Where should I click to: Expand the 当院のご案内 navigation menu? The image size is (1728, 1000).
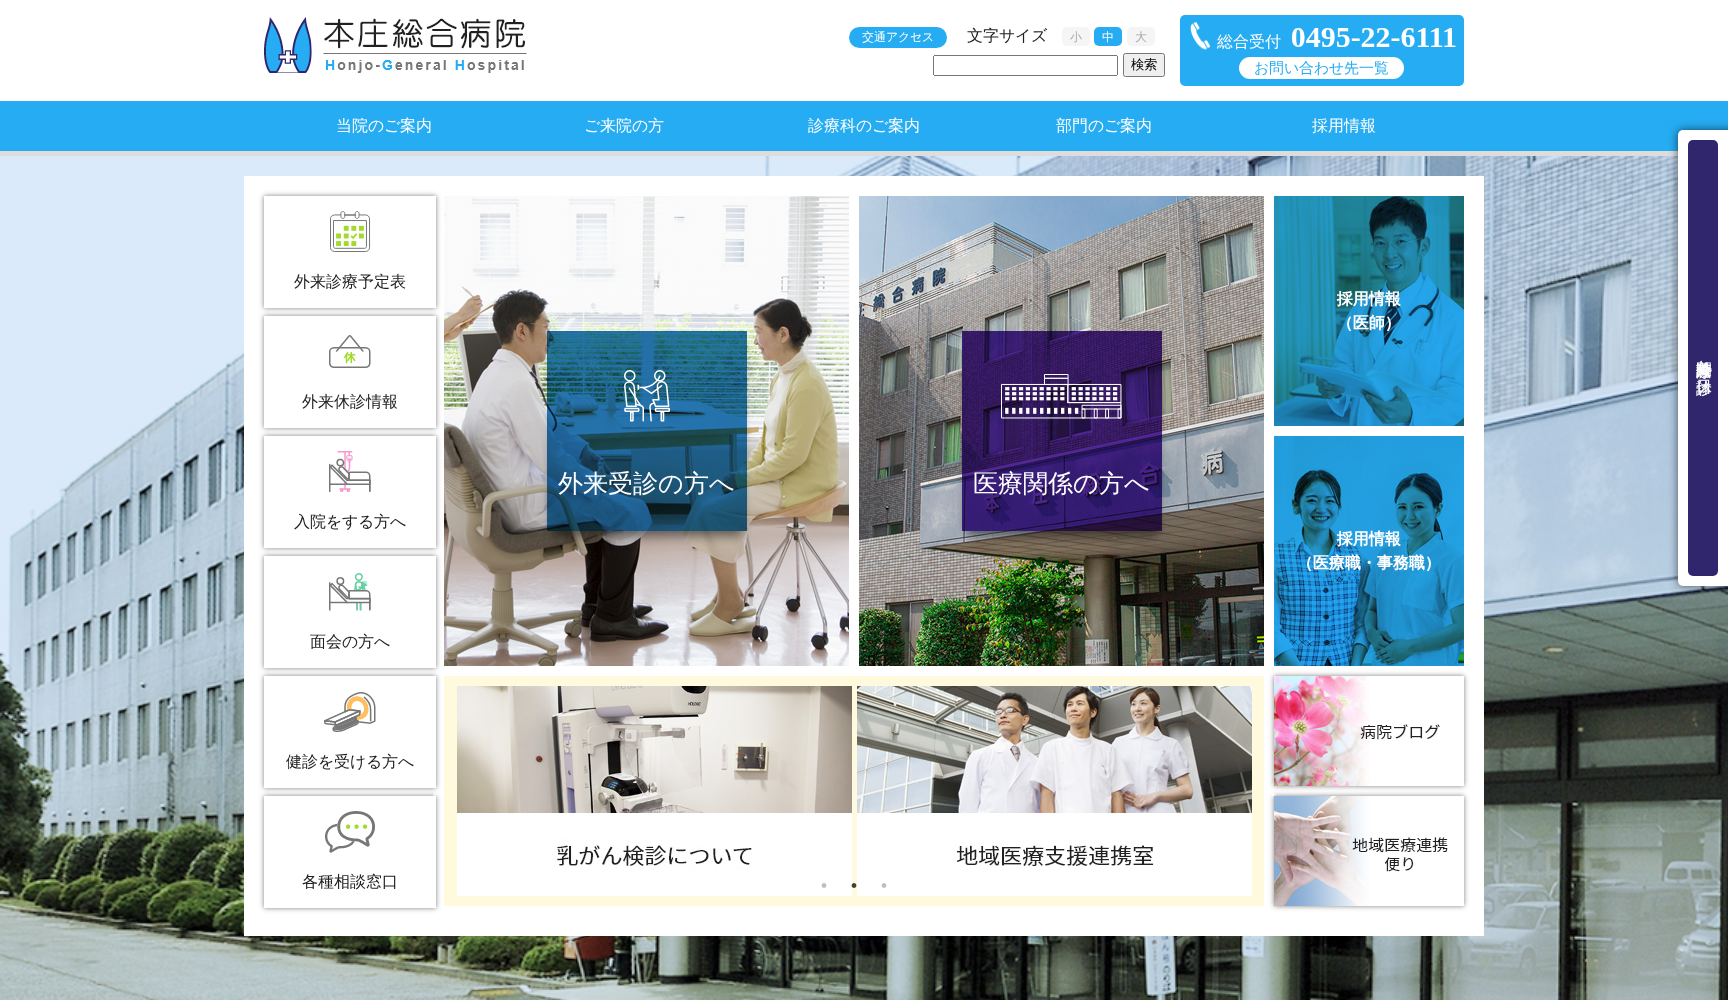[384, 126]
